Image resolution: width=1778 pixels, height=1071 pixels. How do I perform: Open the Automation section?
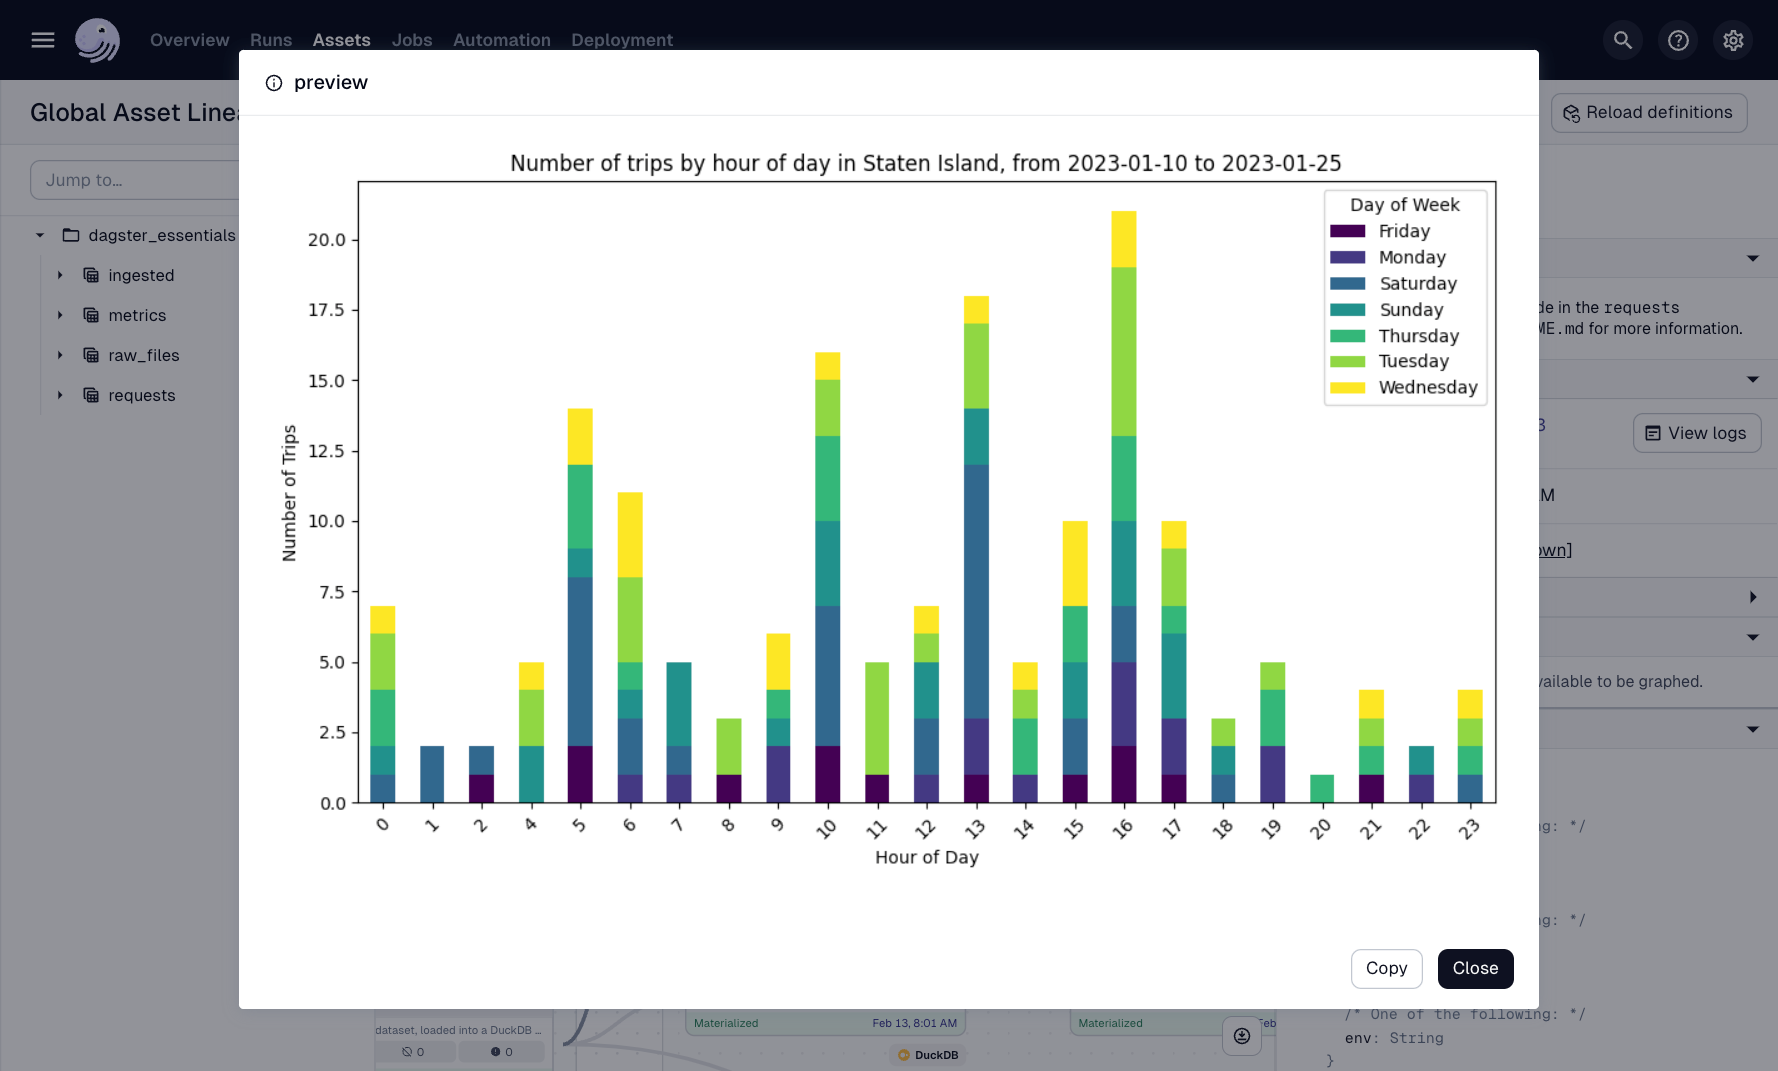[501, 40]
